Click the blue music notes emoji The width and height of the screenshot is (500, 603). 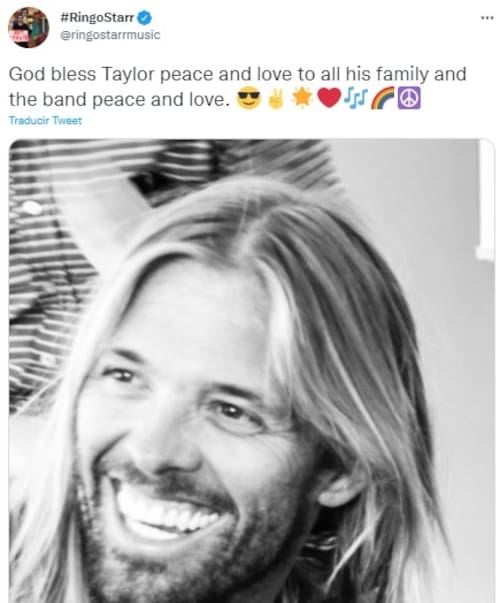[355, 98]
